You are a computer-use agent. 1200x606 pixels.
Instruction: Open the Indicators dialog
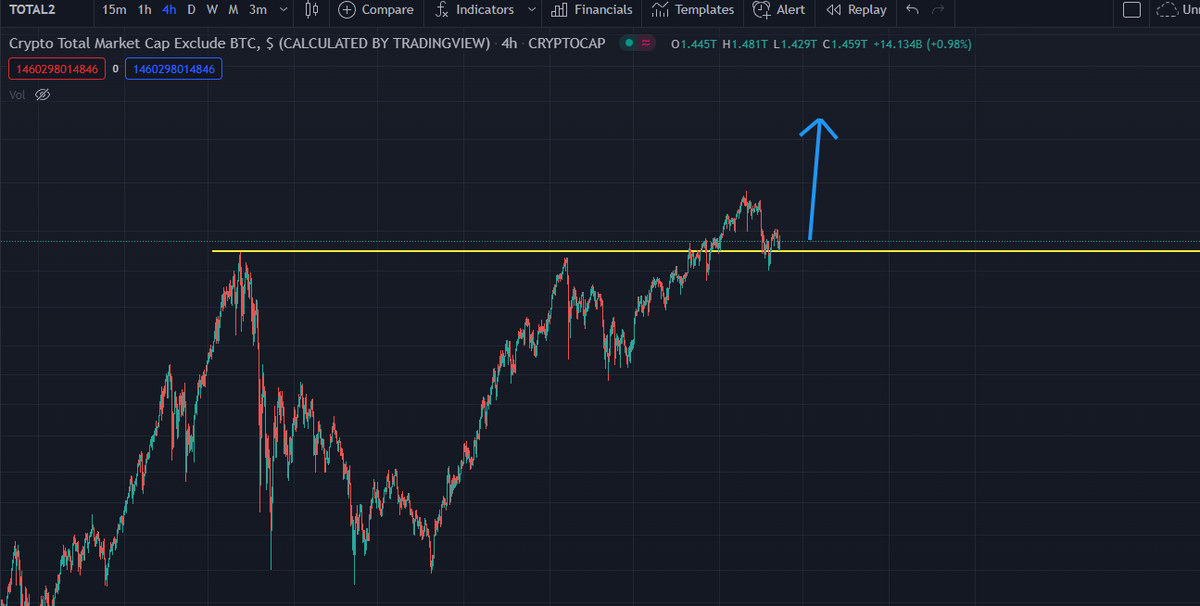click(x=475, y=10)
